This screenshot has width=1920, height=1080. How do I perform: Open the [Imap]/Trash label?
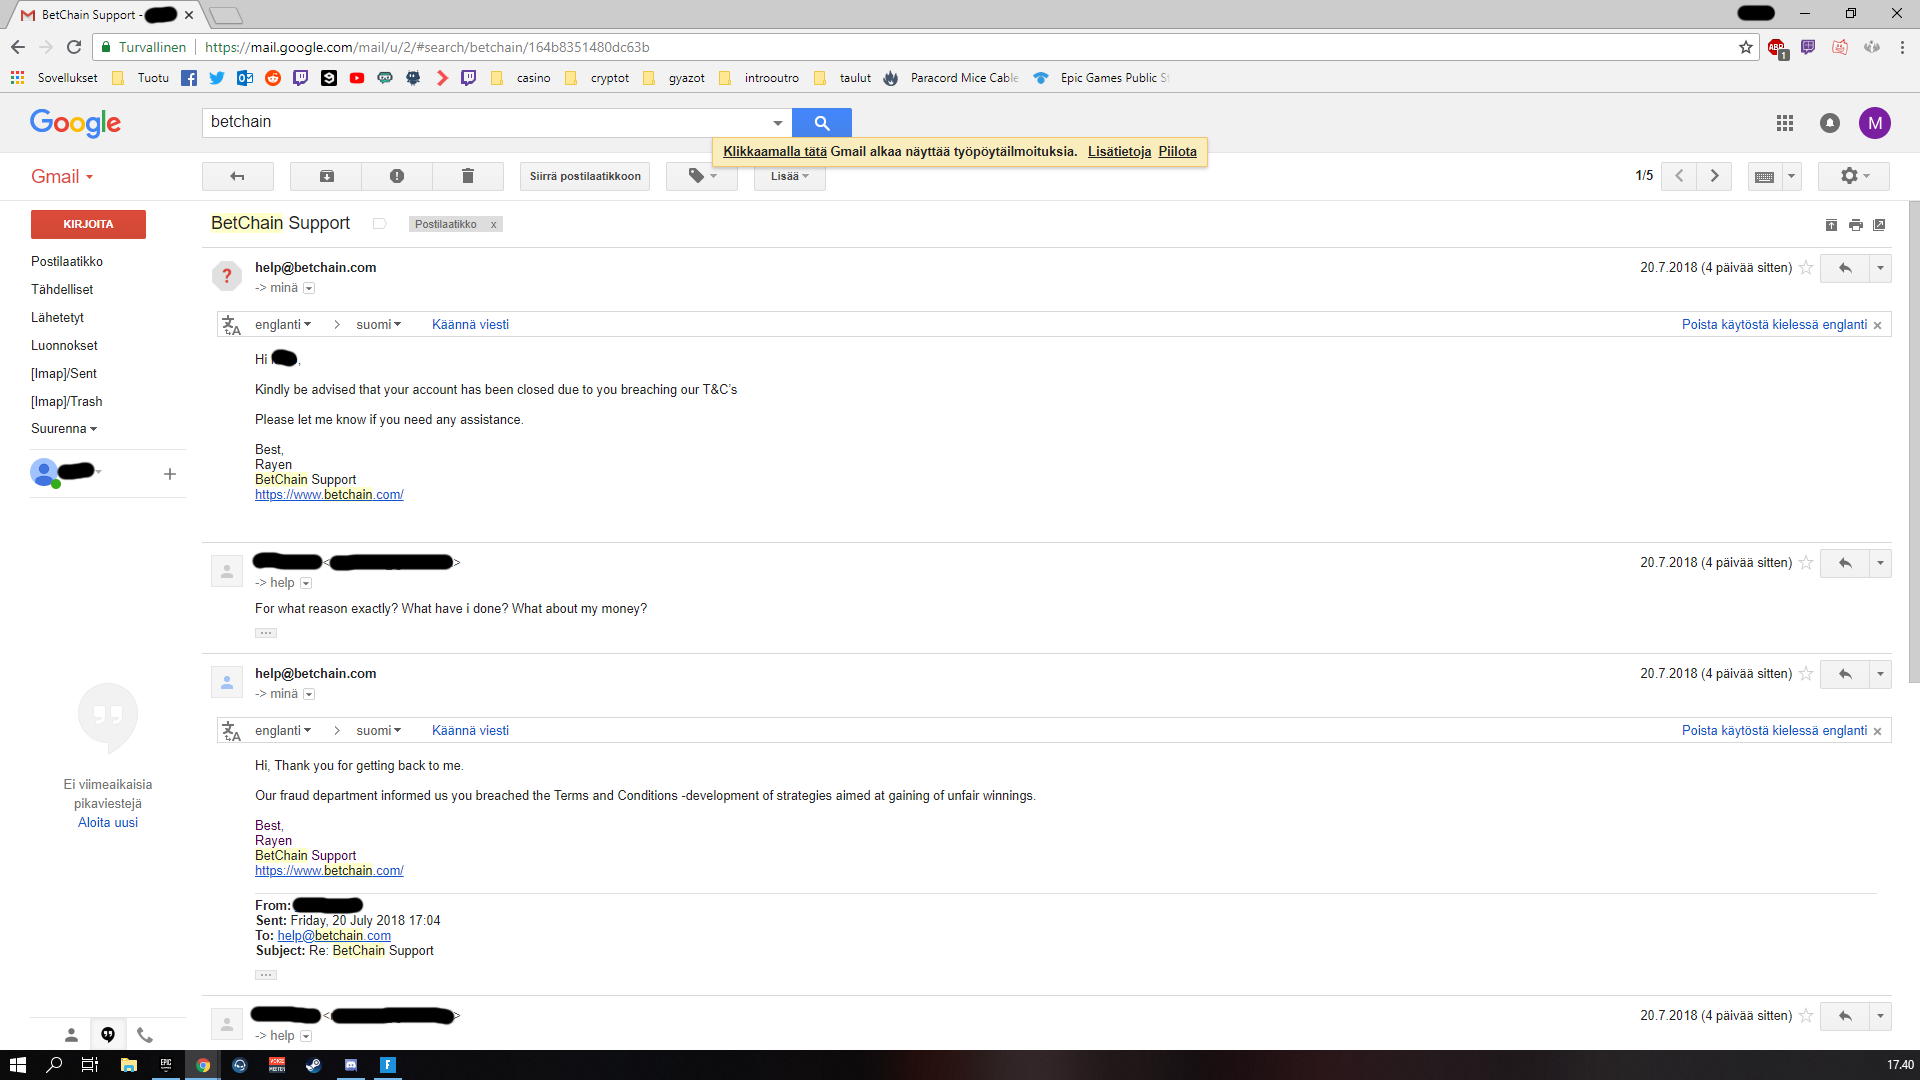66,401
